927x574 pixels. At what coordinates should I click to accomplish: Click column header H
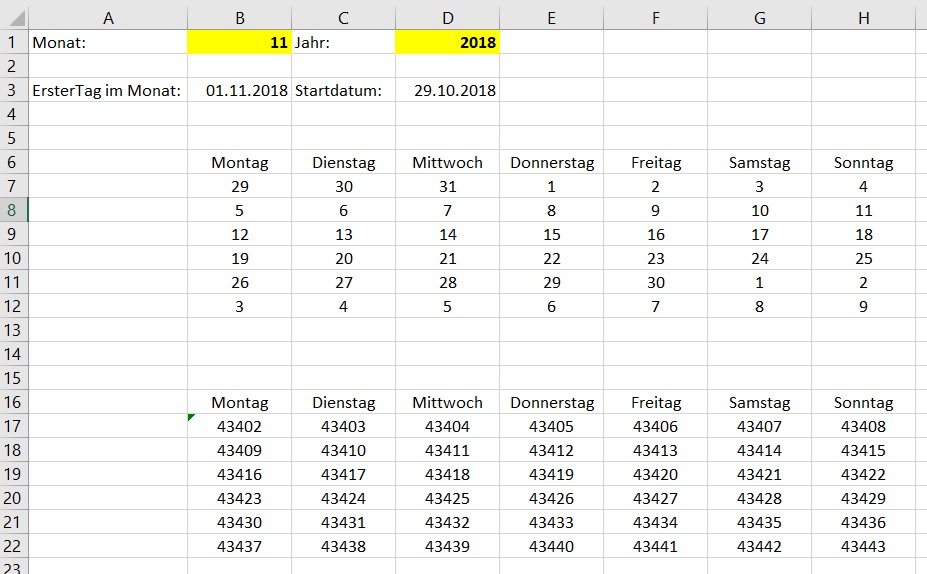(863, 18)
